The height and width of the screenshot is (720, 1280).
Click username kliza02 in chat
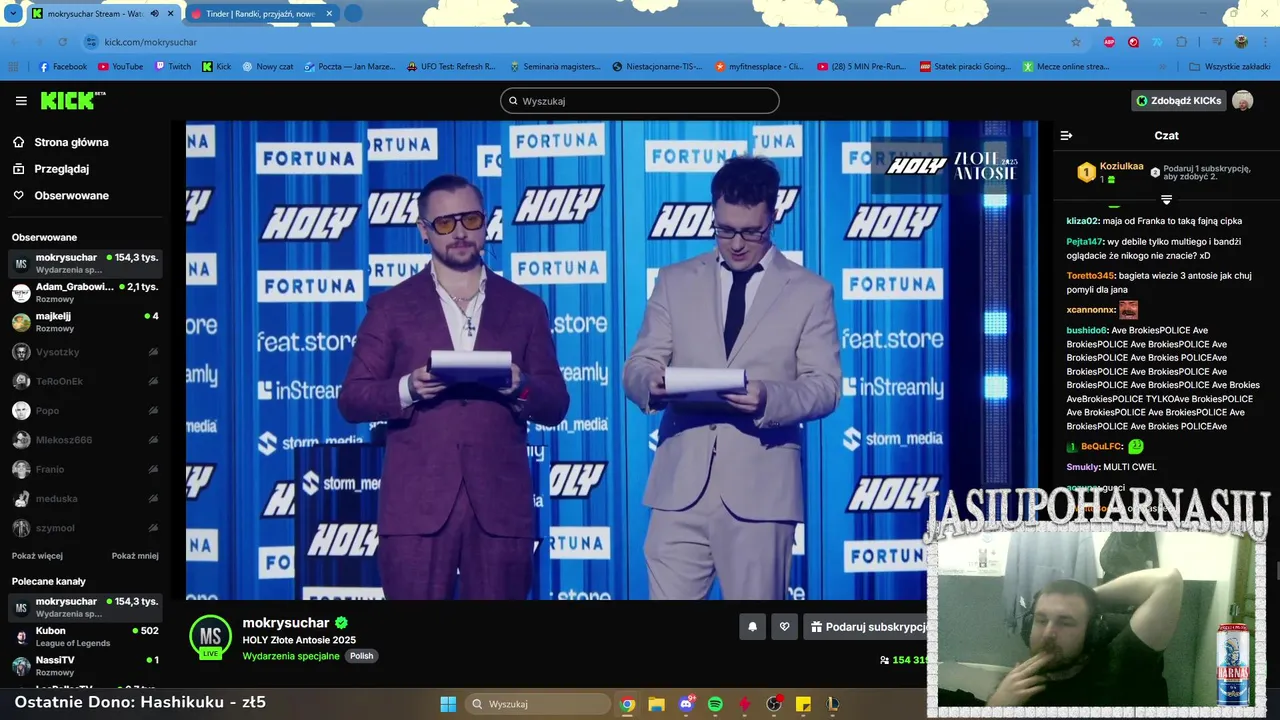[1082, 221]
